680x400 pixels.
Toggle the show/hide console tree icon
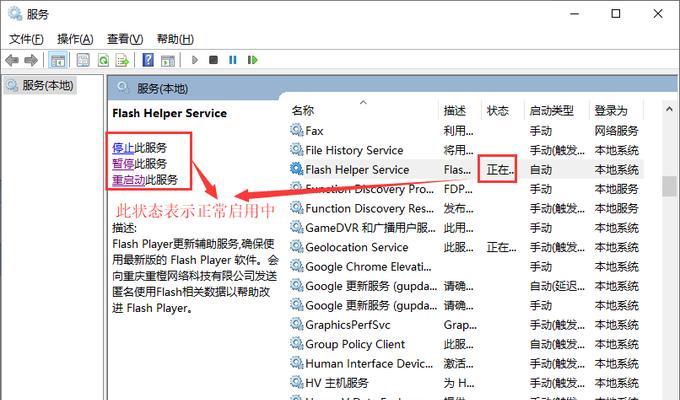coord(57,60)
